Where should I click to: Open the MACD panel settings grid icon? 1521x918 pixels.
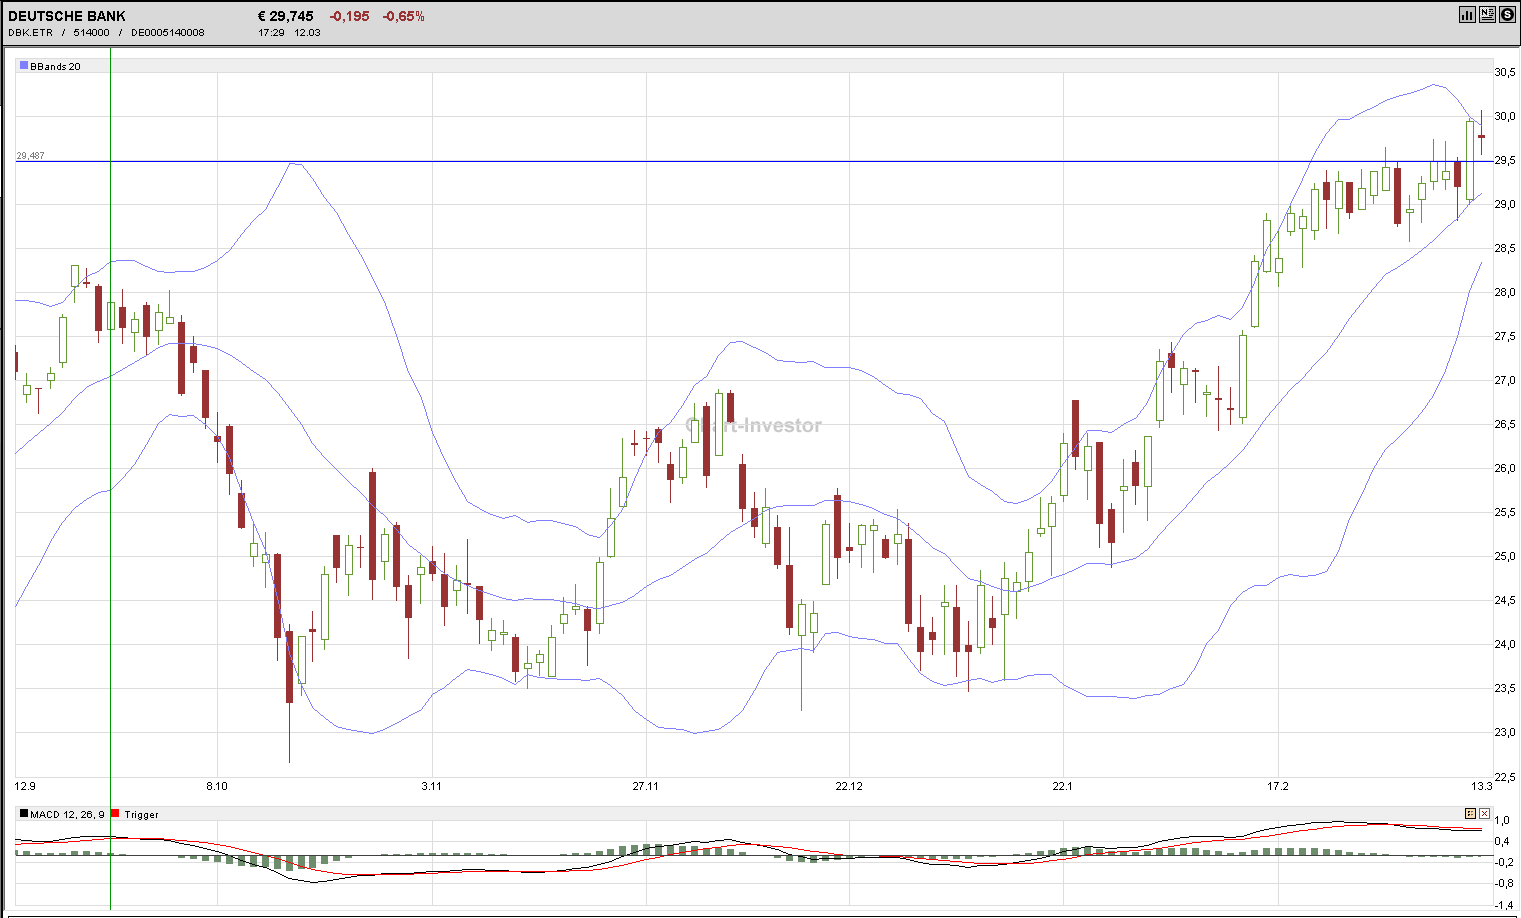click(1470, 813)
